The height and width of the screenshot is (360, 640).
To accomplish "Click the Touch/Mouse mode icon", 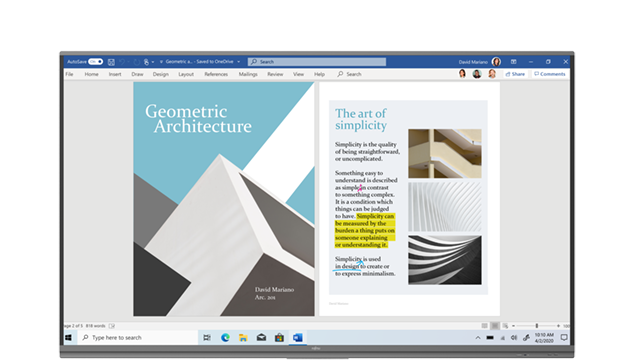I will [146, 62].
